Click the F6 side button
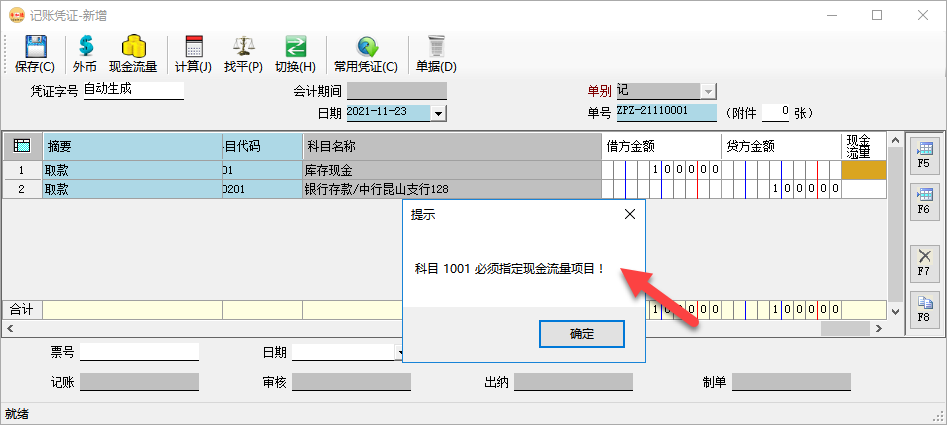947x425 pixels. click(924, 202)
